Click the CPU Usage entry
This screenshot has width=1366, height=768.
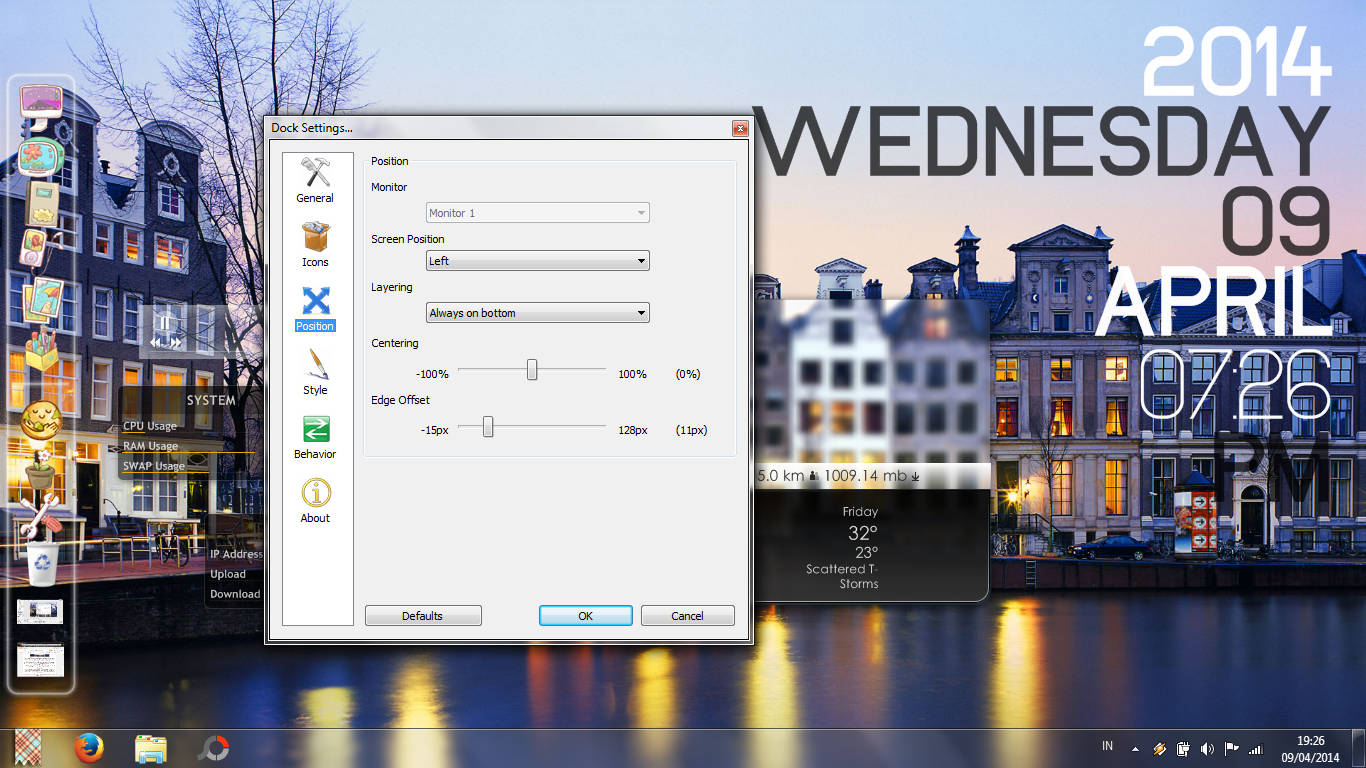click(150, 426)
